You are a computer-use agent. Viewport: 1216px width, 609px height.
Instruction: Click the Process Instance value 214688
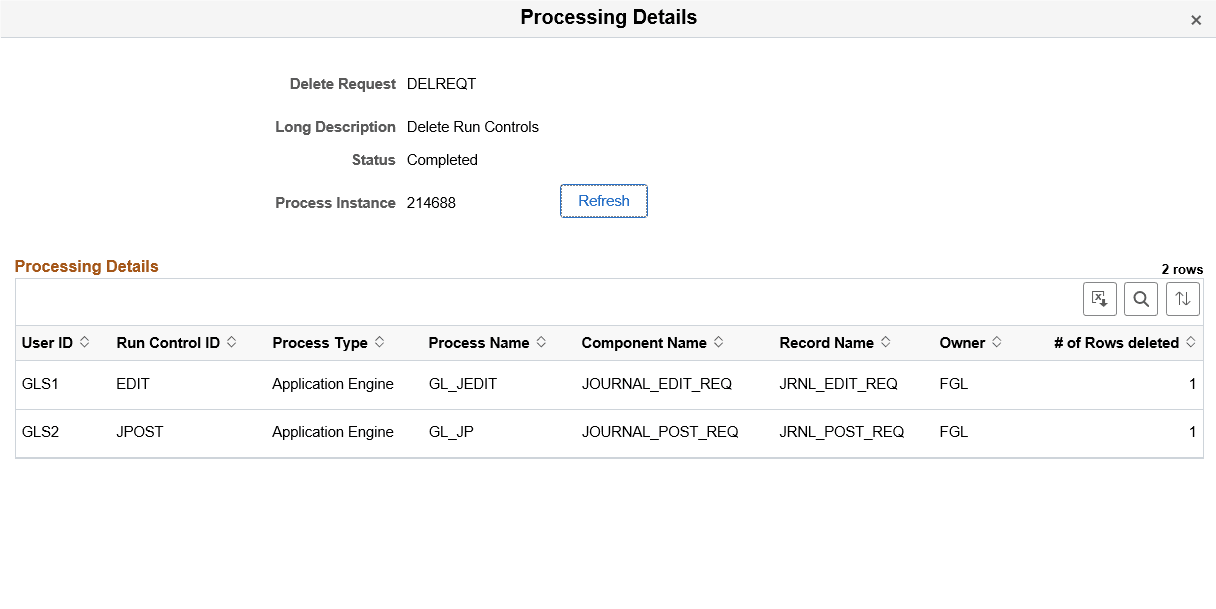click(x=433, y=202)
